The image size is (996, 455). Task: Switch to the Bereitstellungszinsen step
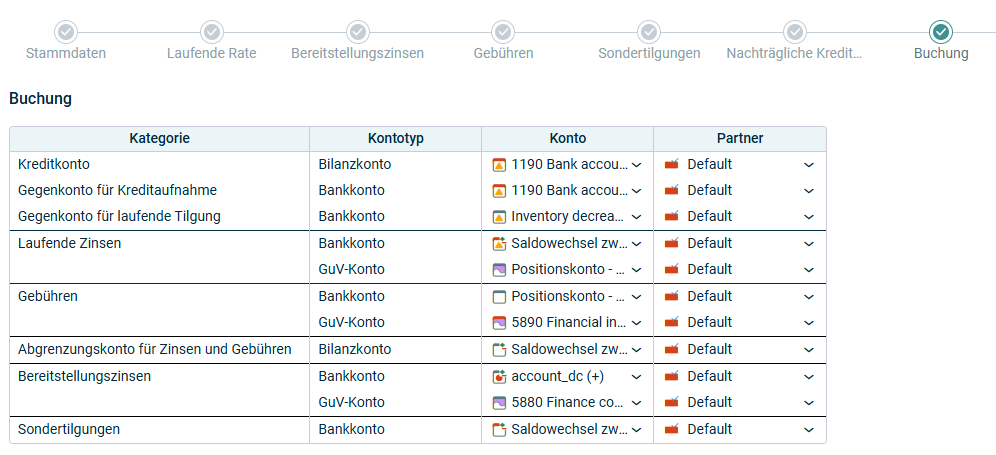(x=358, y=53)
